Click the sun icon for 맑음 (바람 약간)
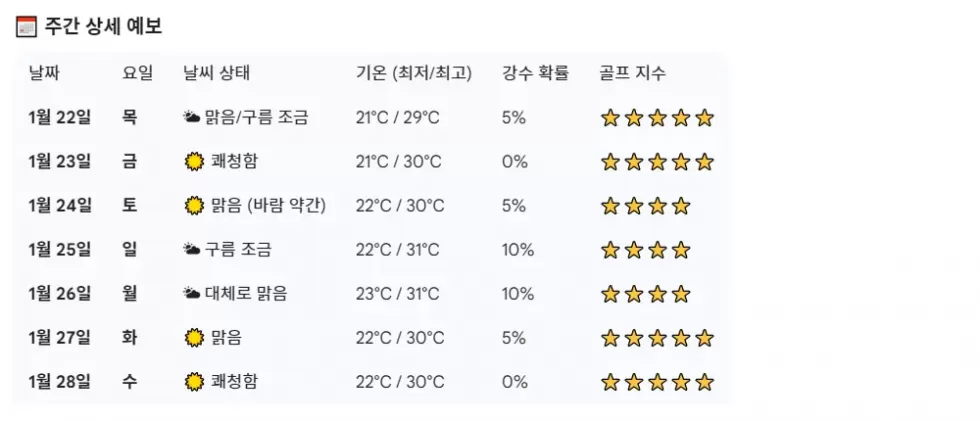980x421 pixels. click(x=194, y=206)
